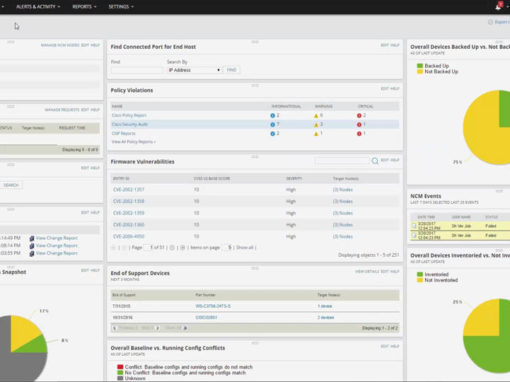The image size is (510, 382).
Task: Click EDIT in Find Connected Port panel
Action: (384, 45)
